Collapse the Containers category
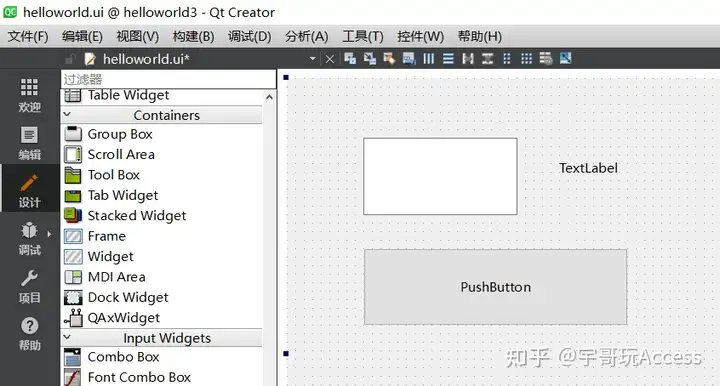Screen dimensions: 720x386 point(67,114)
